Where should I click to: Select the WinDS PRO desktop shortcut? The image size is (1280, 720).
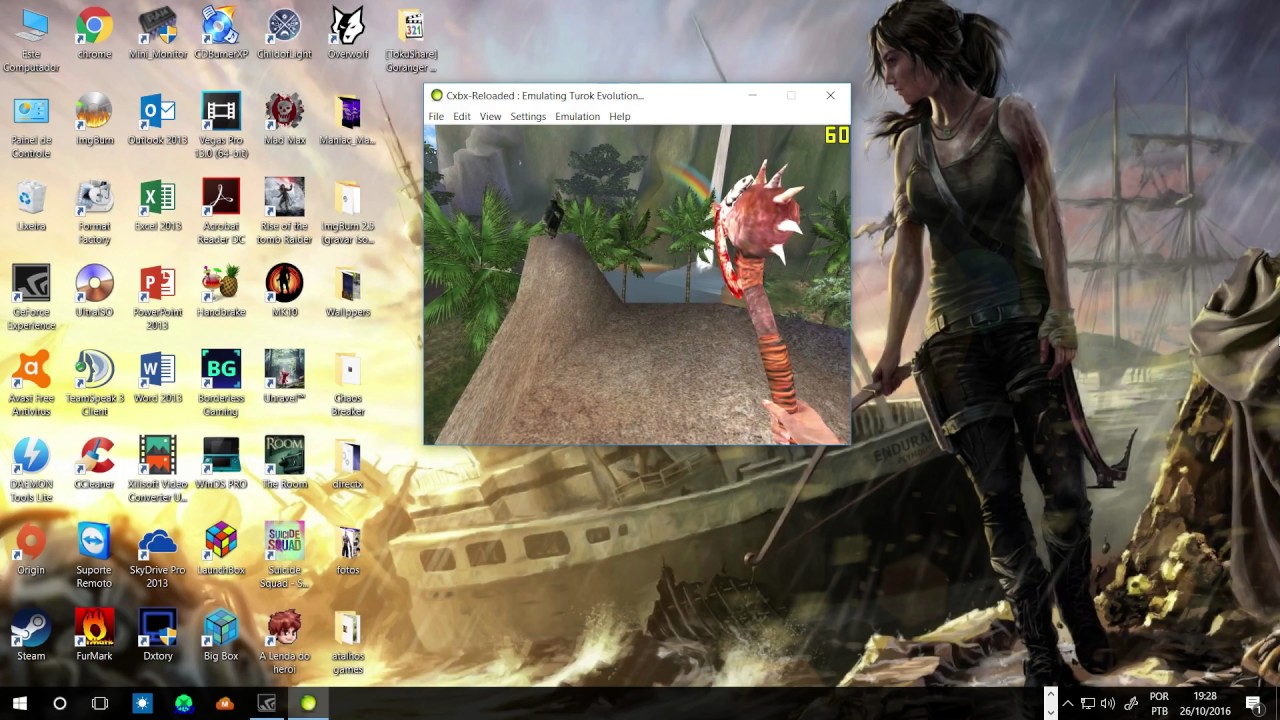point(221,464)
